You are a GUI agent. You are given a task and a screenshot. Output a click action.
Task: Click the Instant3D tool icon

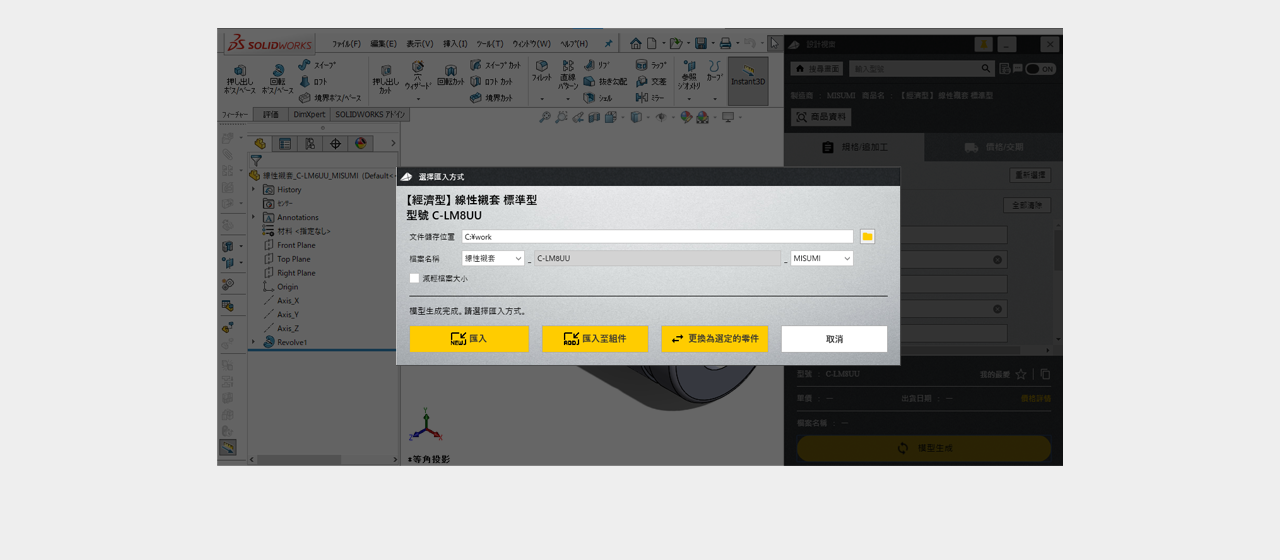click(x=748, y=80)
